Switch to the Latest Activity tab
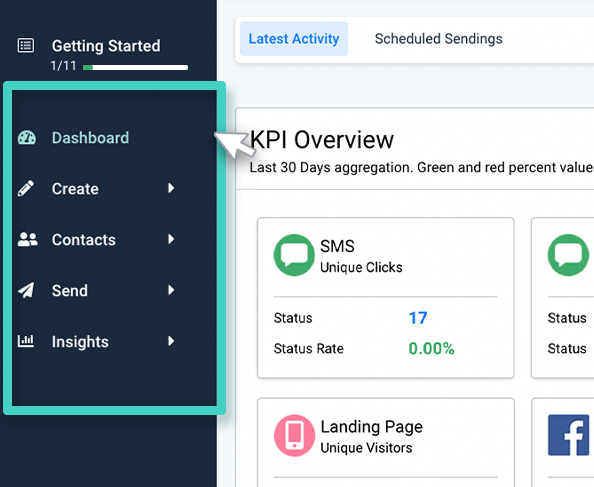 click(294, 39)
